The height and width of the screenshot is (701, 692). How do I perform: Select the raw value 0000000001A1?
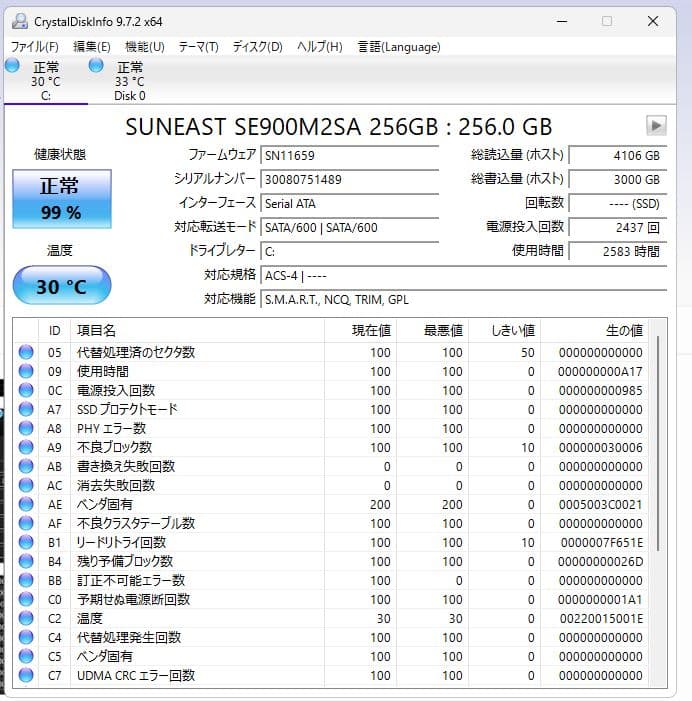tap(600, 600)
